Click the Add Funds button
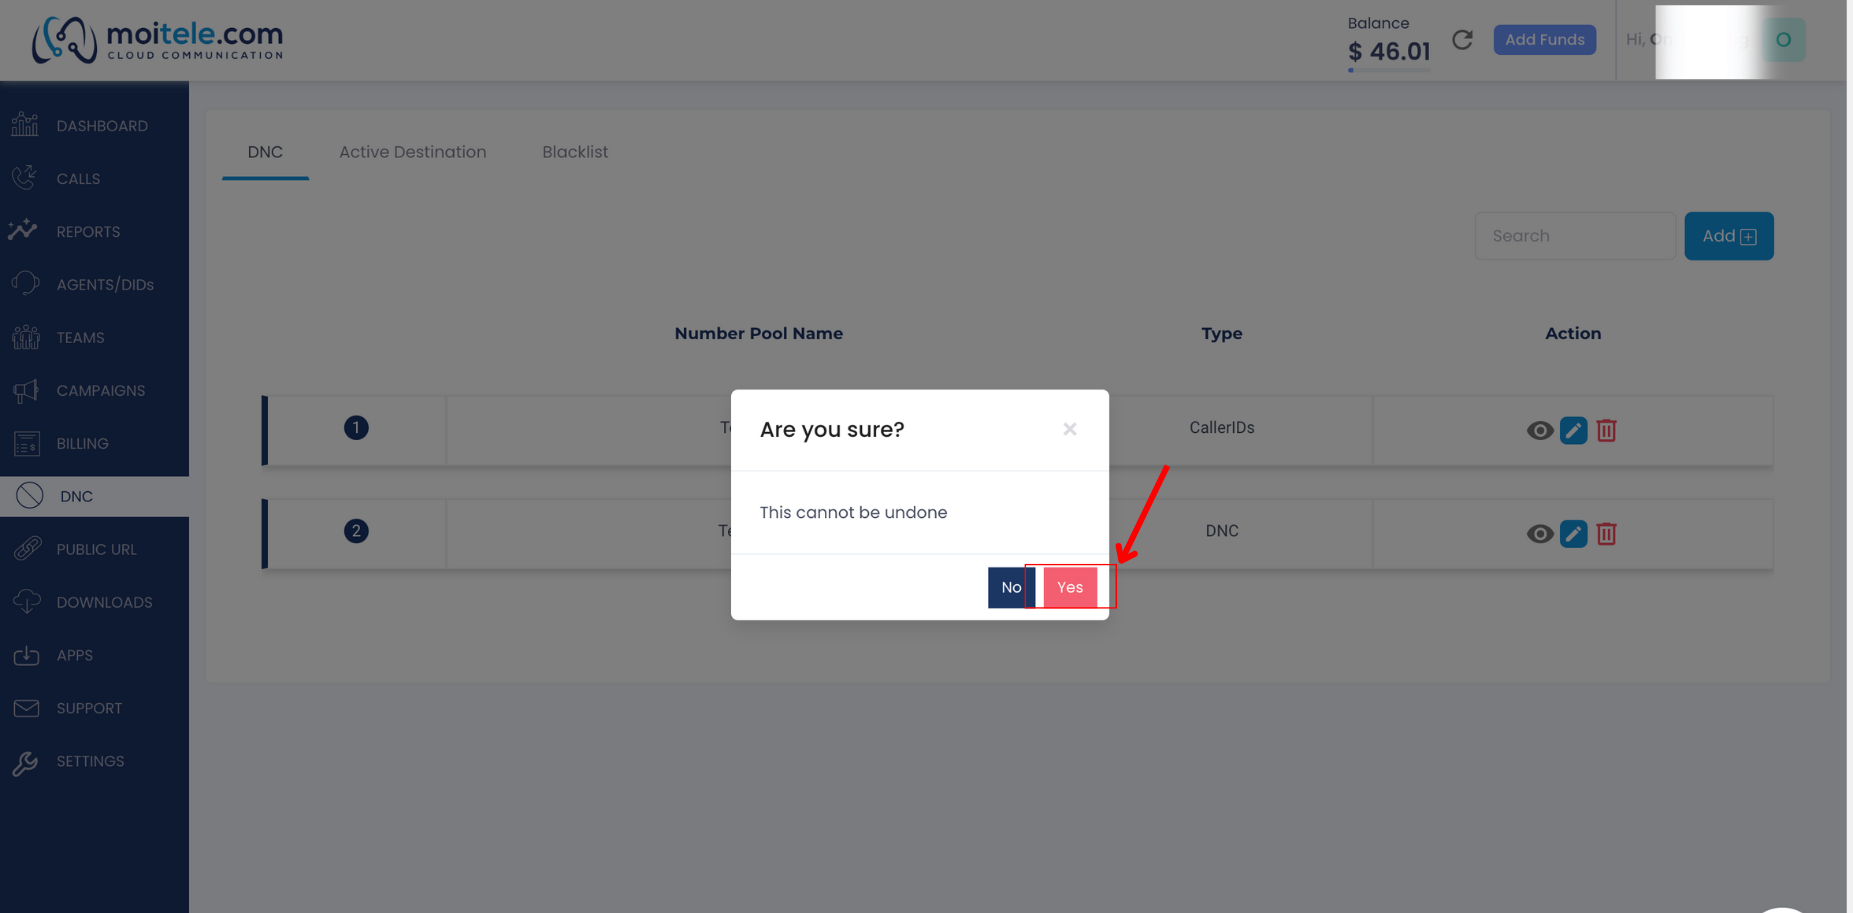The height and width of the screenshot is (913, 1853). 1544,40
